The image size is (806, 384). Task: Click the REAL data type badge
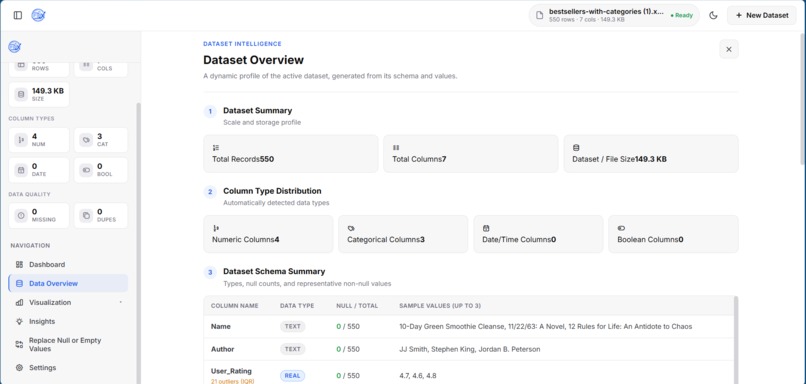coord(292,376)
